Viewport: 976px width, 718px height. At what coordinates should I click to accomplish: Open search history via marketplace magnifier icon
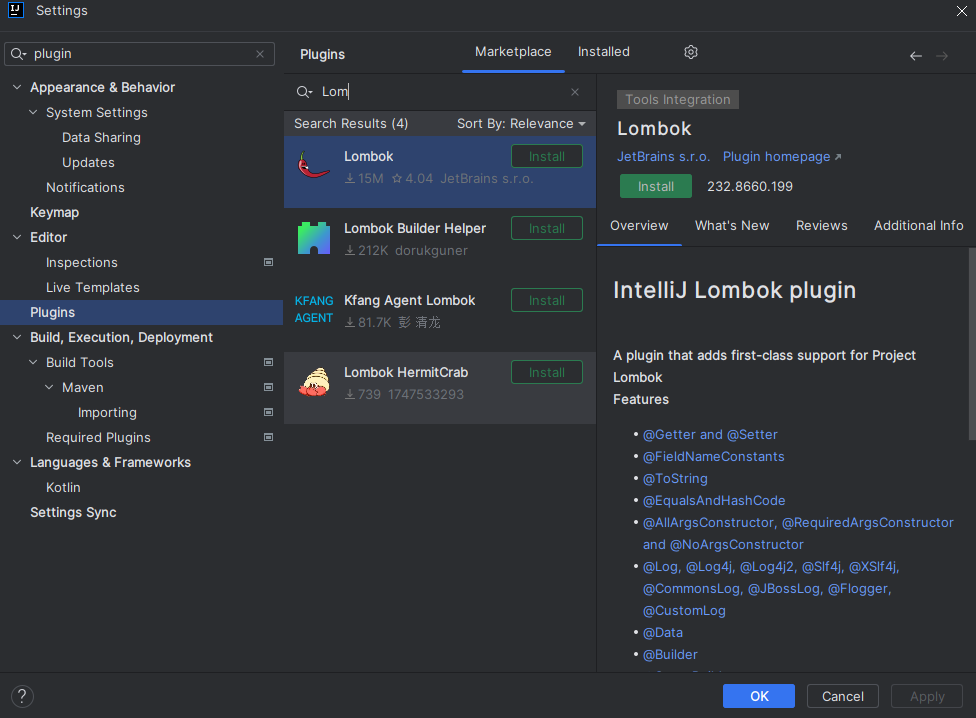tap(304, 92)
